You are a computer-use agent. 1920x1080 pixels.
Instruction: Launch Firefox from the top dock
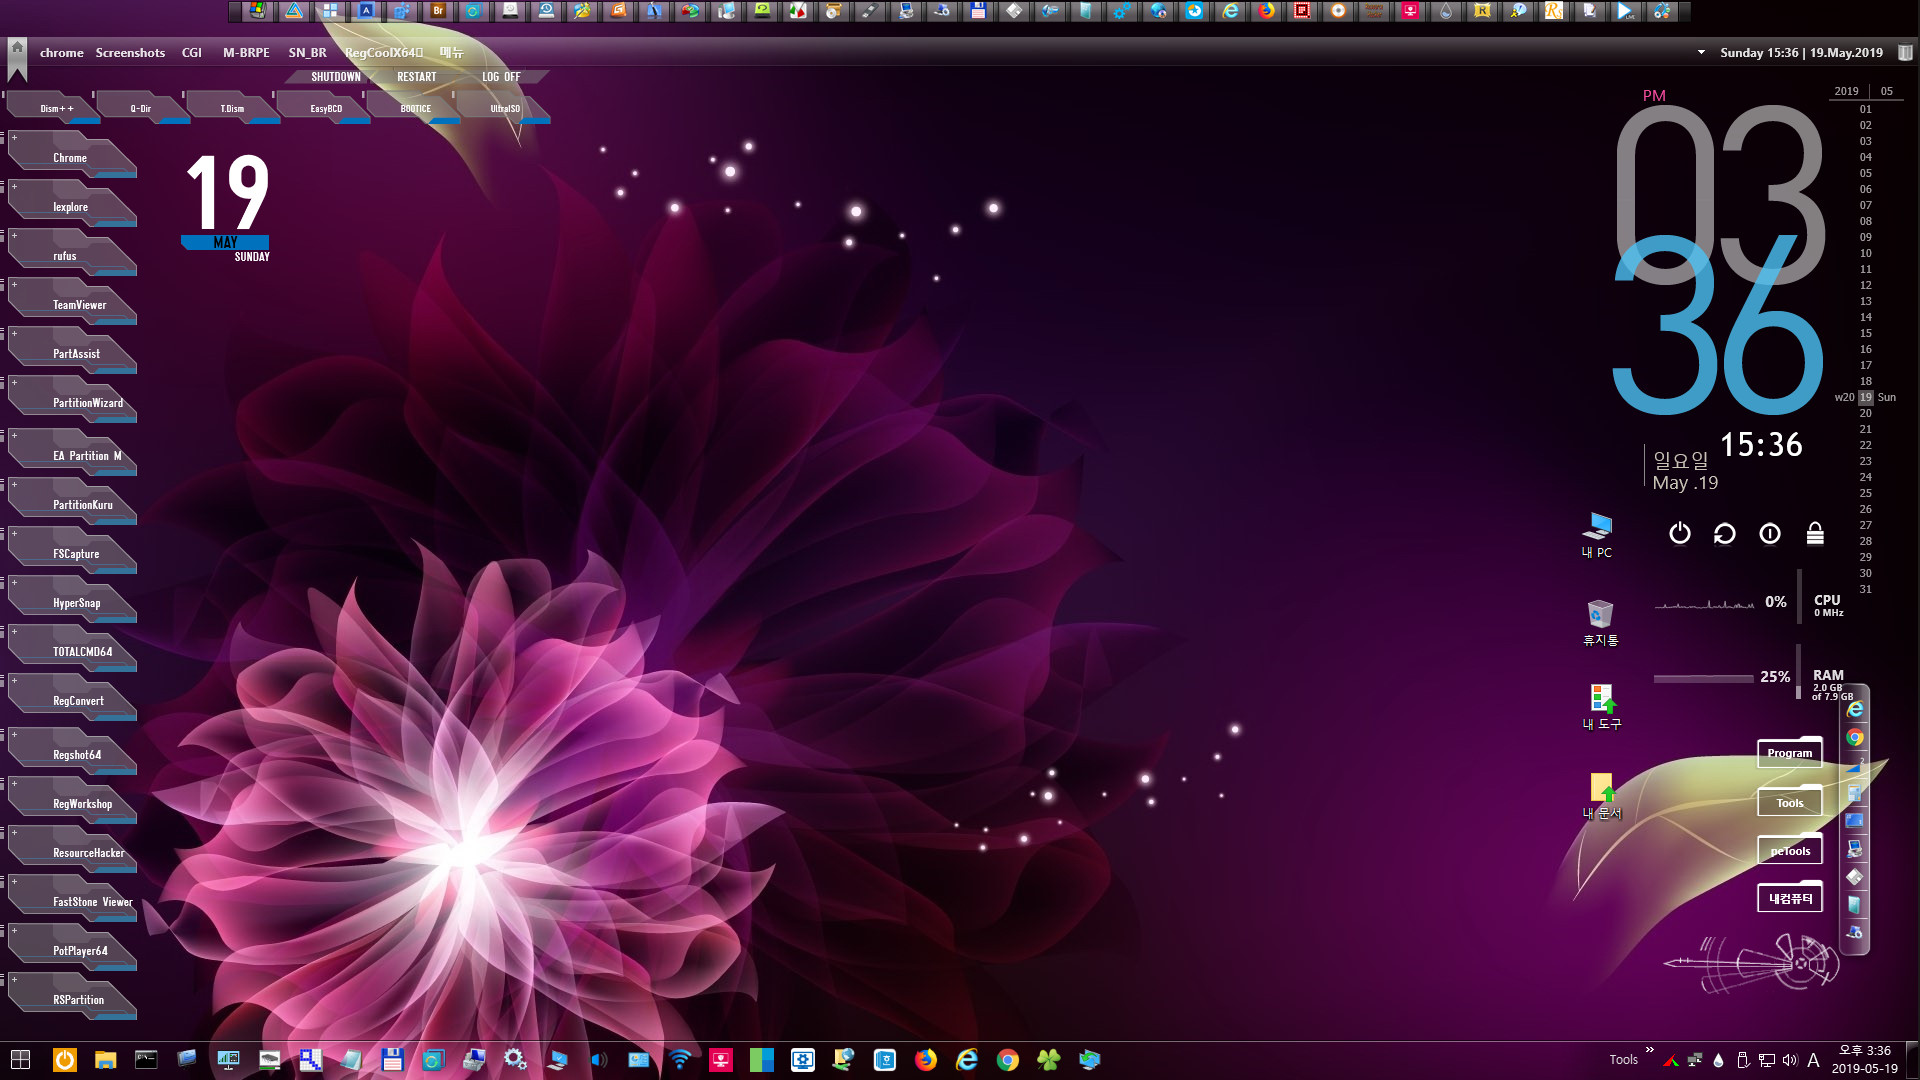tap(1267, 11)
